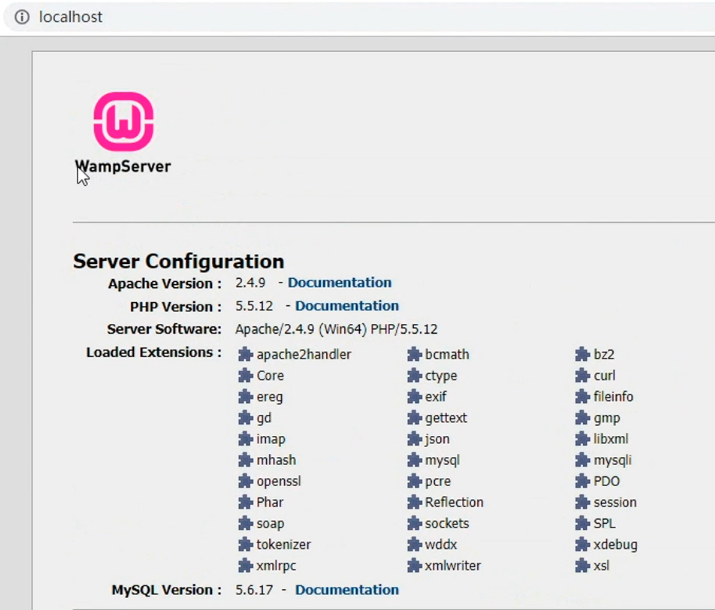Click the tokenizer extension name

click(x=284, y=544)
